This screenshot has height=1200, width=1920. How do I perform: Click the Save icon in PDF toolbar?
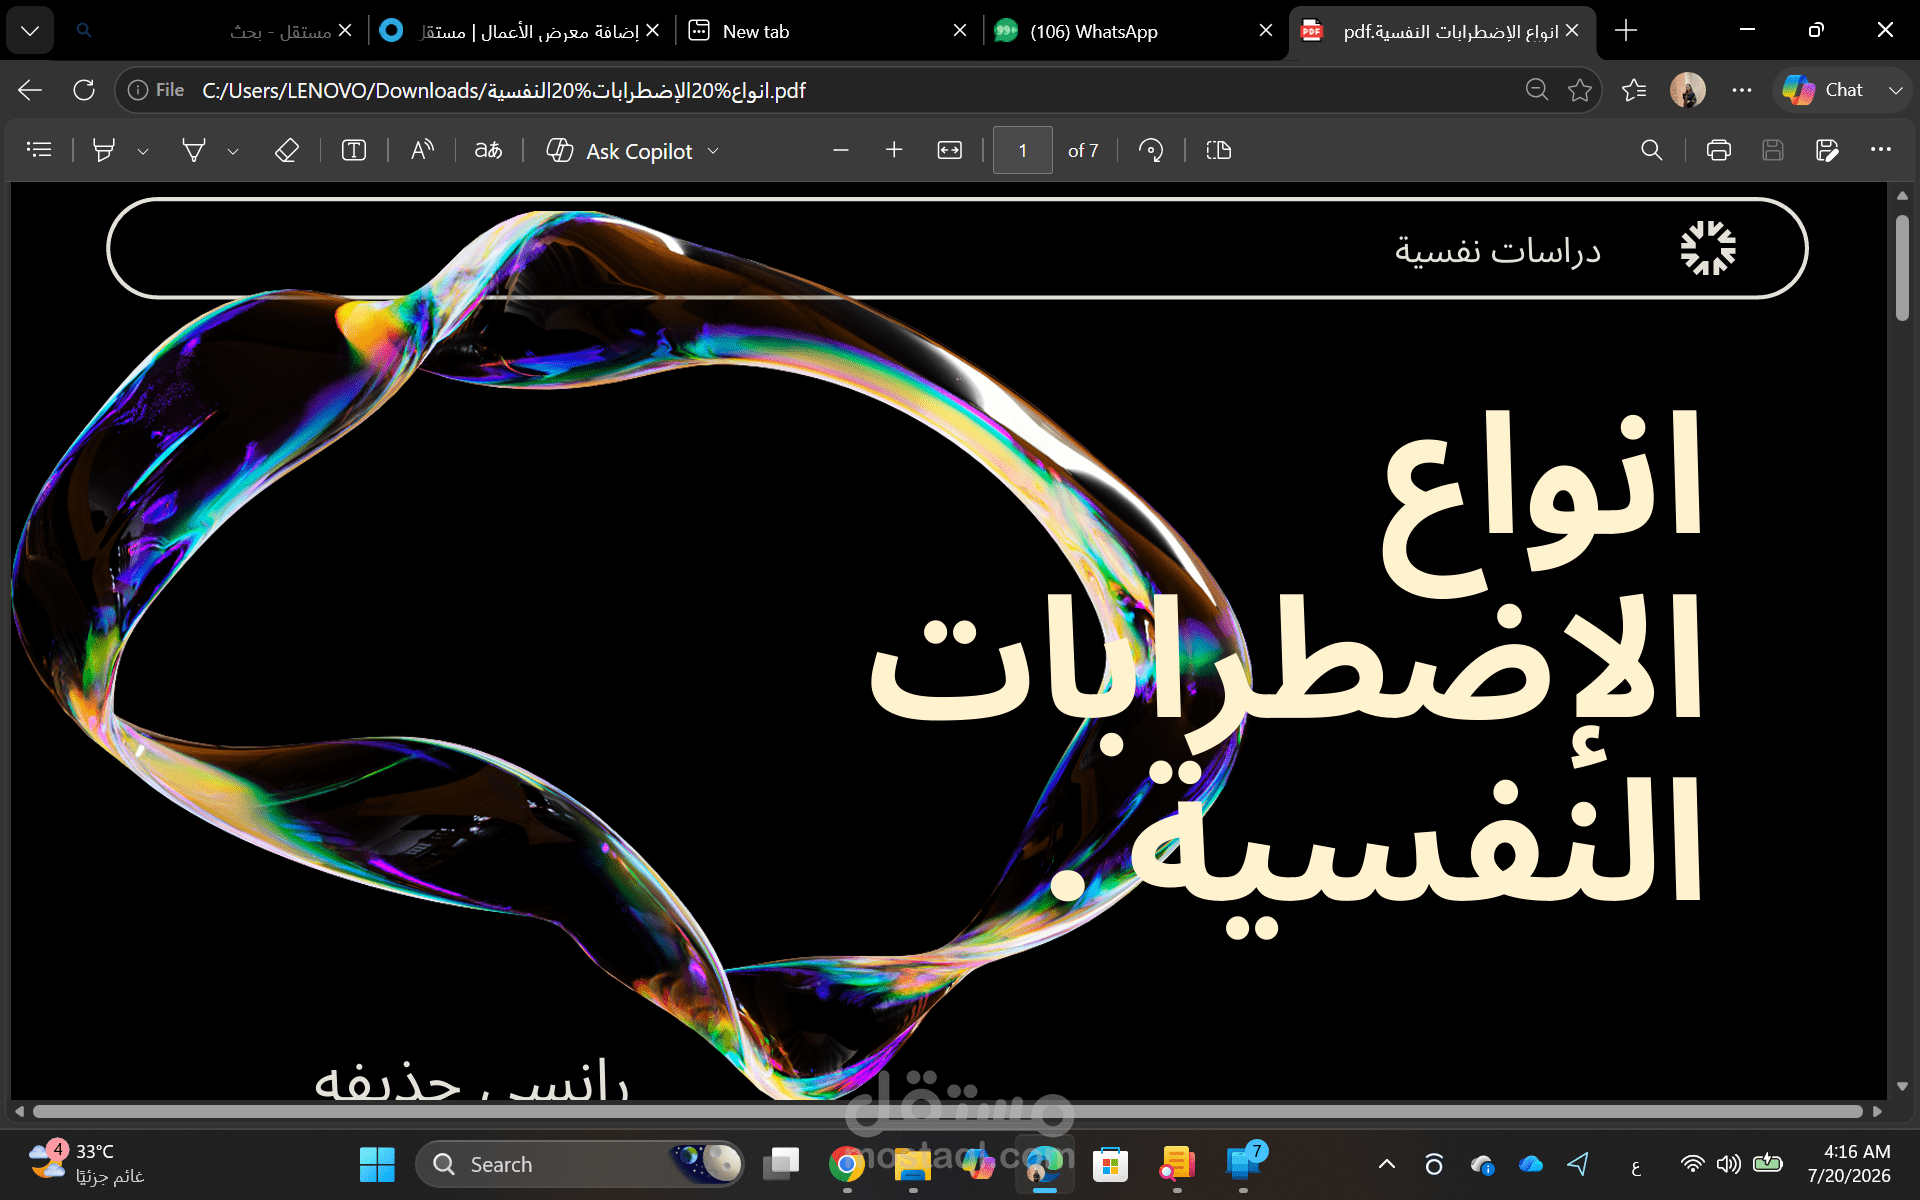[x=1773, y=150]
